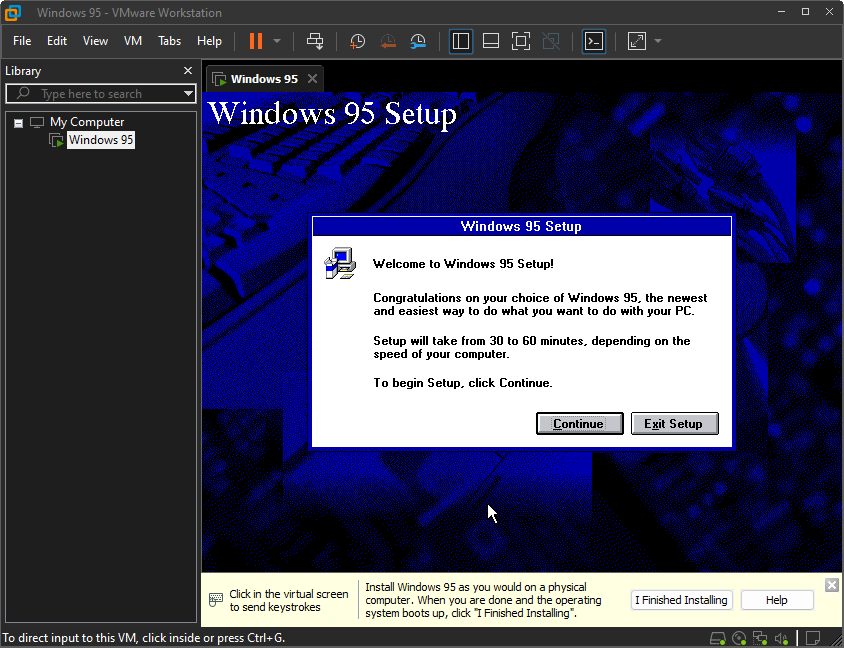Image resolution: width=844 pixels, height=648 pixels.
Task: Click the CD/DVD drive status icon
Action: click(x=740, y=638)
